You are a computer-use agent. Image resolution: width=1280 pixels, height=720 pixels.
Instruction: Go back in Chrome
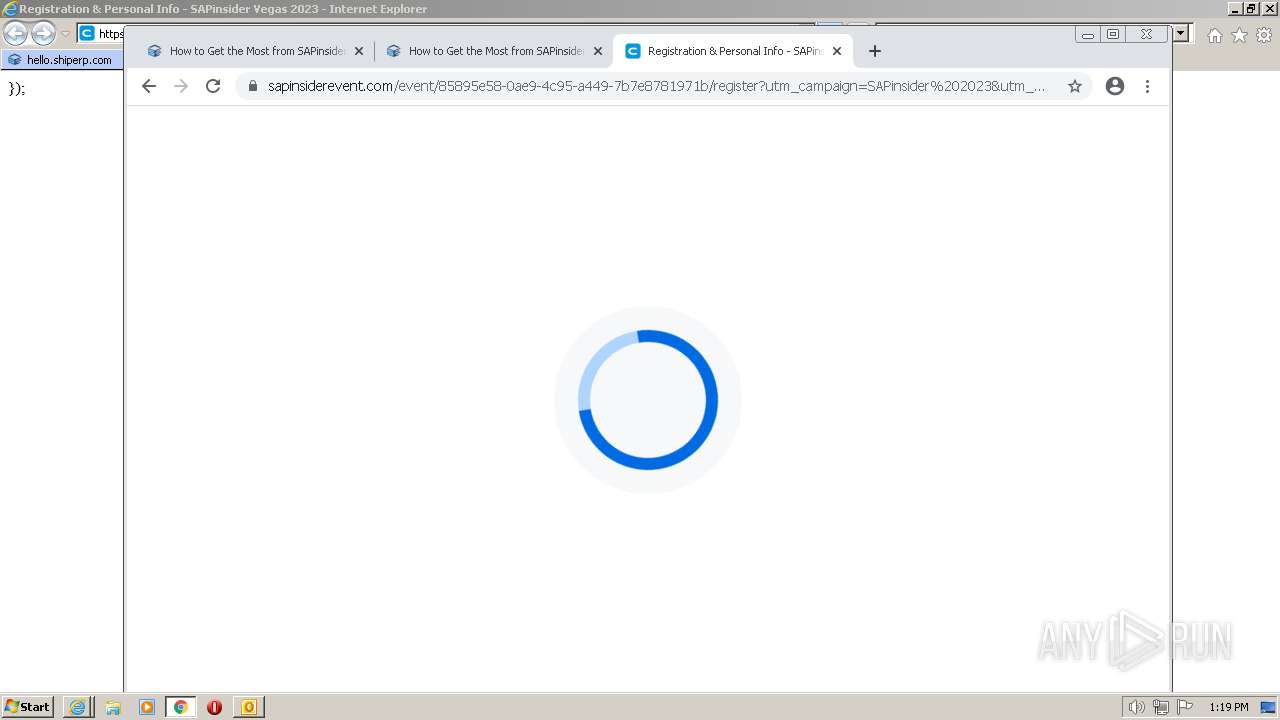(149, 86)
